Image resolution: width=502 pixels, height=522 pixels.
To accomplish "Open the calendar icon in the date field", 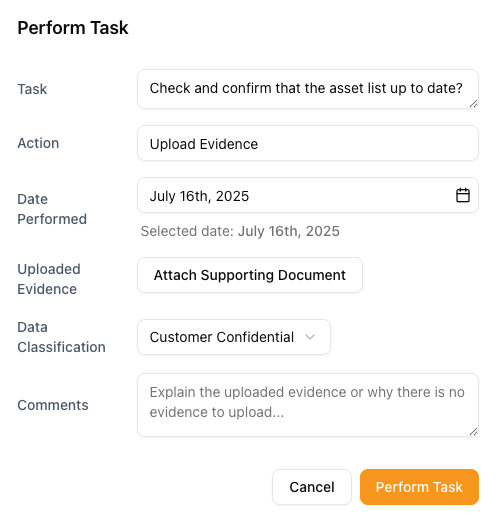I will 462,195.
